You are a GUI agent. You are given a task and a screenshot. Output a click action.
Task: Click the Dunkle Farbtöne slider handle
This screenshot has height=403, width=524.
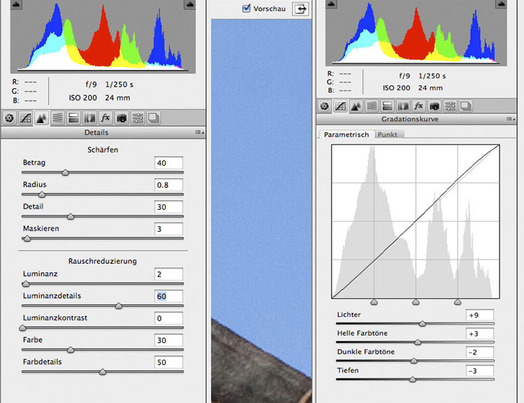[414, 361]
